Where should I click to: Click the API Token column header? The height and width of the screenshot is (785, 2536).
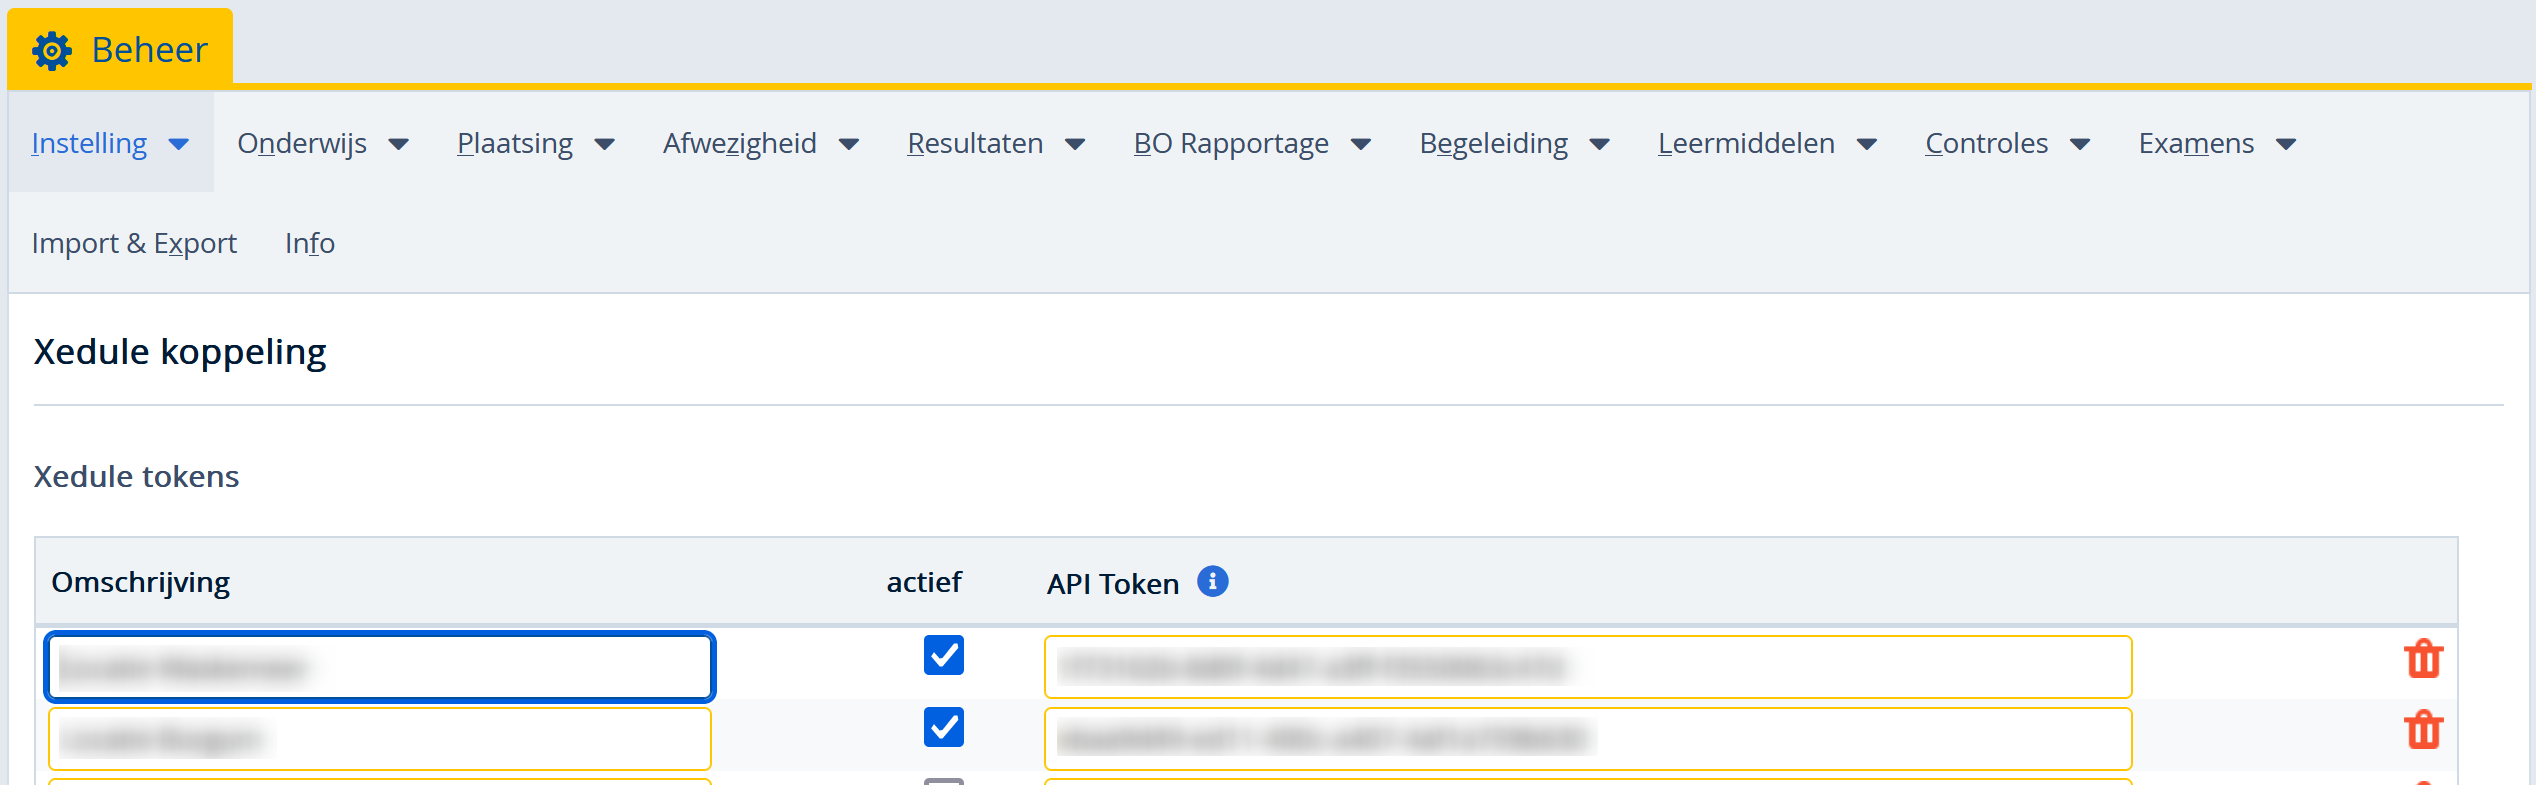(x=1113, y=584)
